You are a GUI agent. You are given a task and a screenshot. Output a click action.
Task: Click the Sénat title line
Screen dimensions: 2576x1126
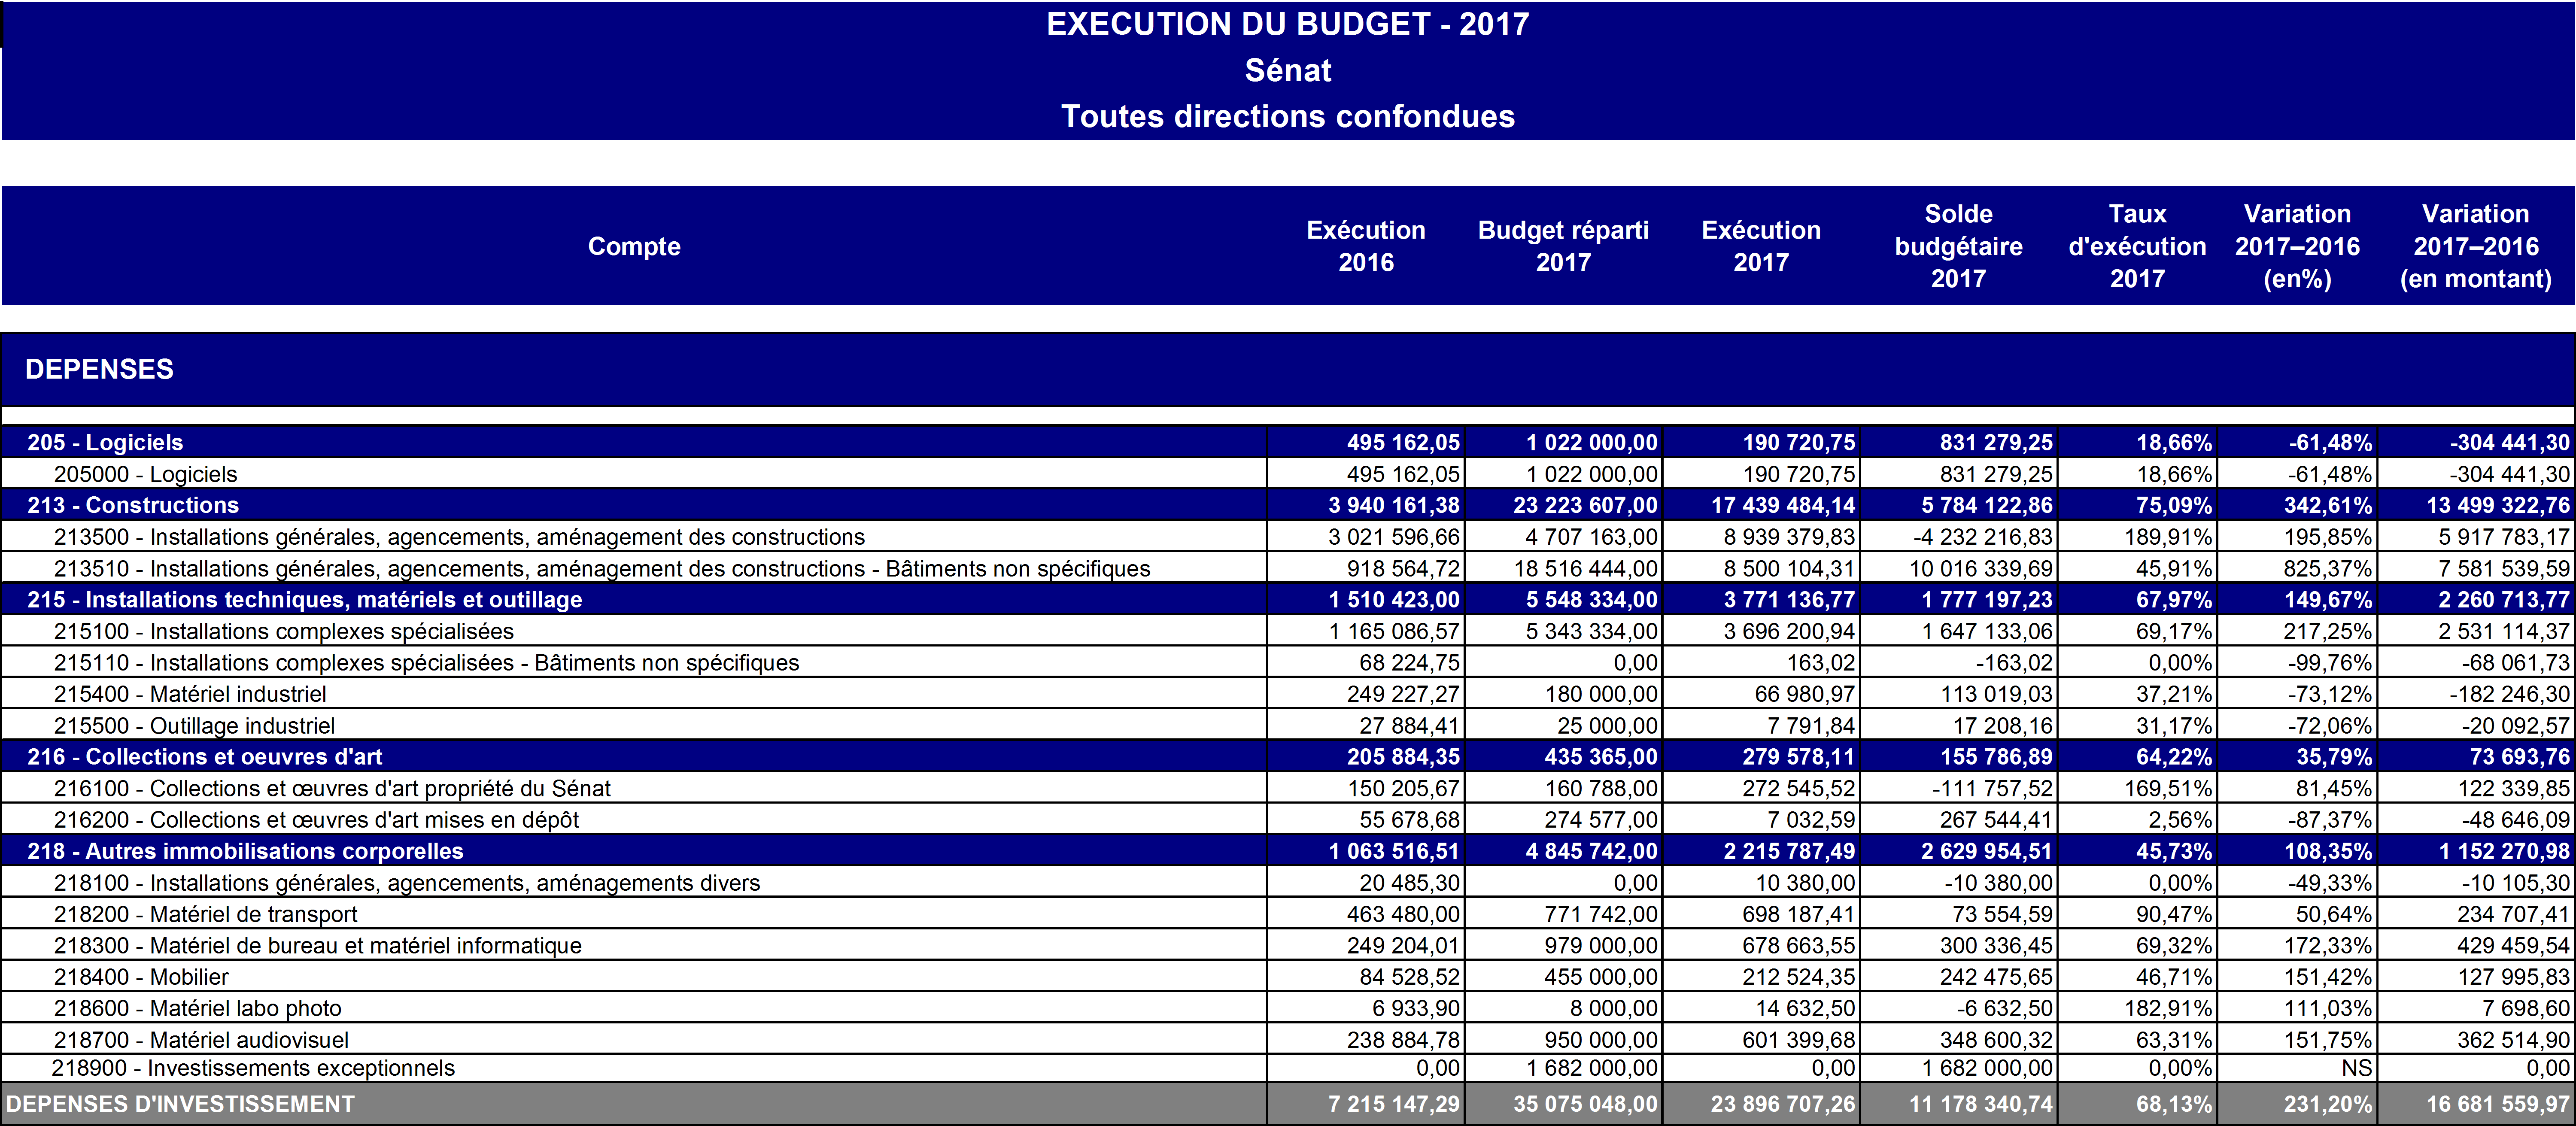click(x=1287, y=70)
